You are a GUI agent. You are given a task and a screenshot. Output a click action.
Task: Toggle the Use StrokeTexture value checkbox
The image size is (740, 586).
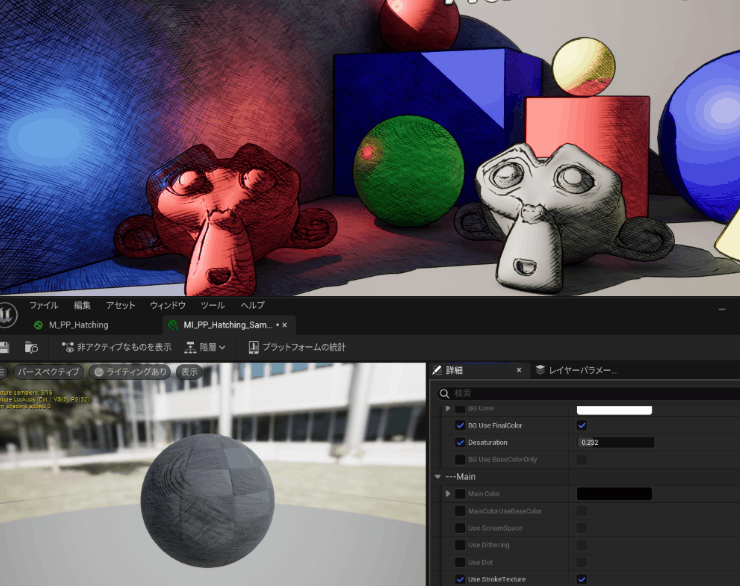click(x=582, y=579)
